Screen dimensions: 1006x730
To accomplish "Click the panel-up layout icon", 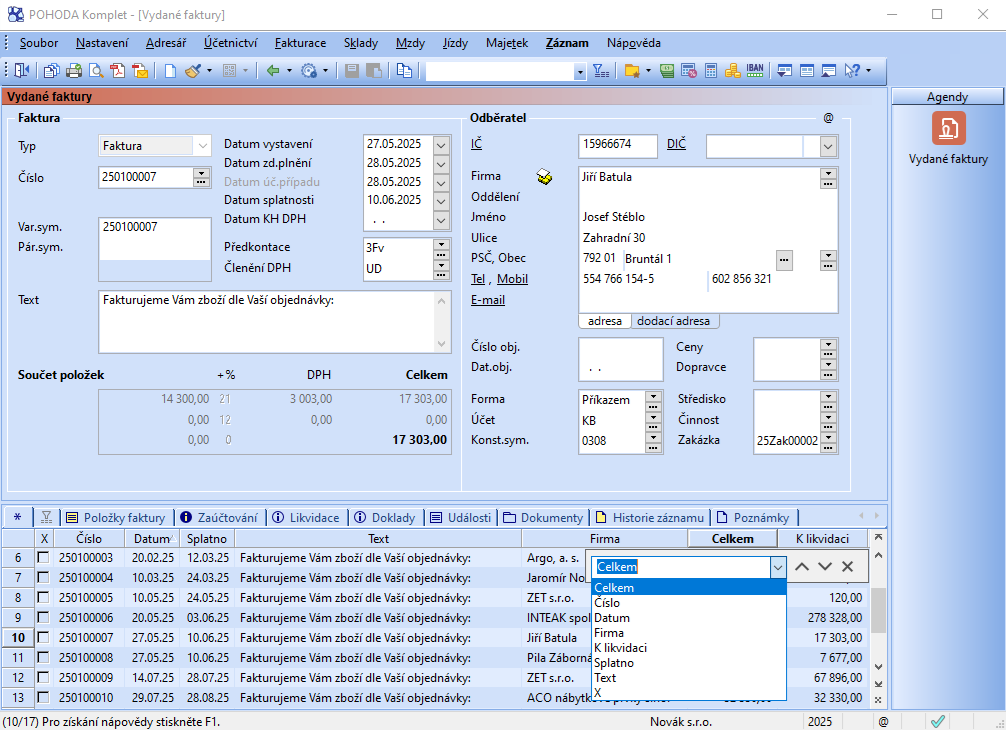I will (x=829, y=71).
